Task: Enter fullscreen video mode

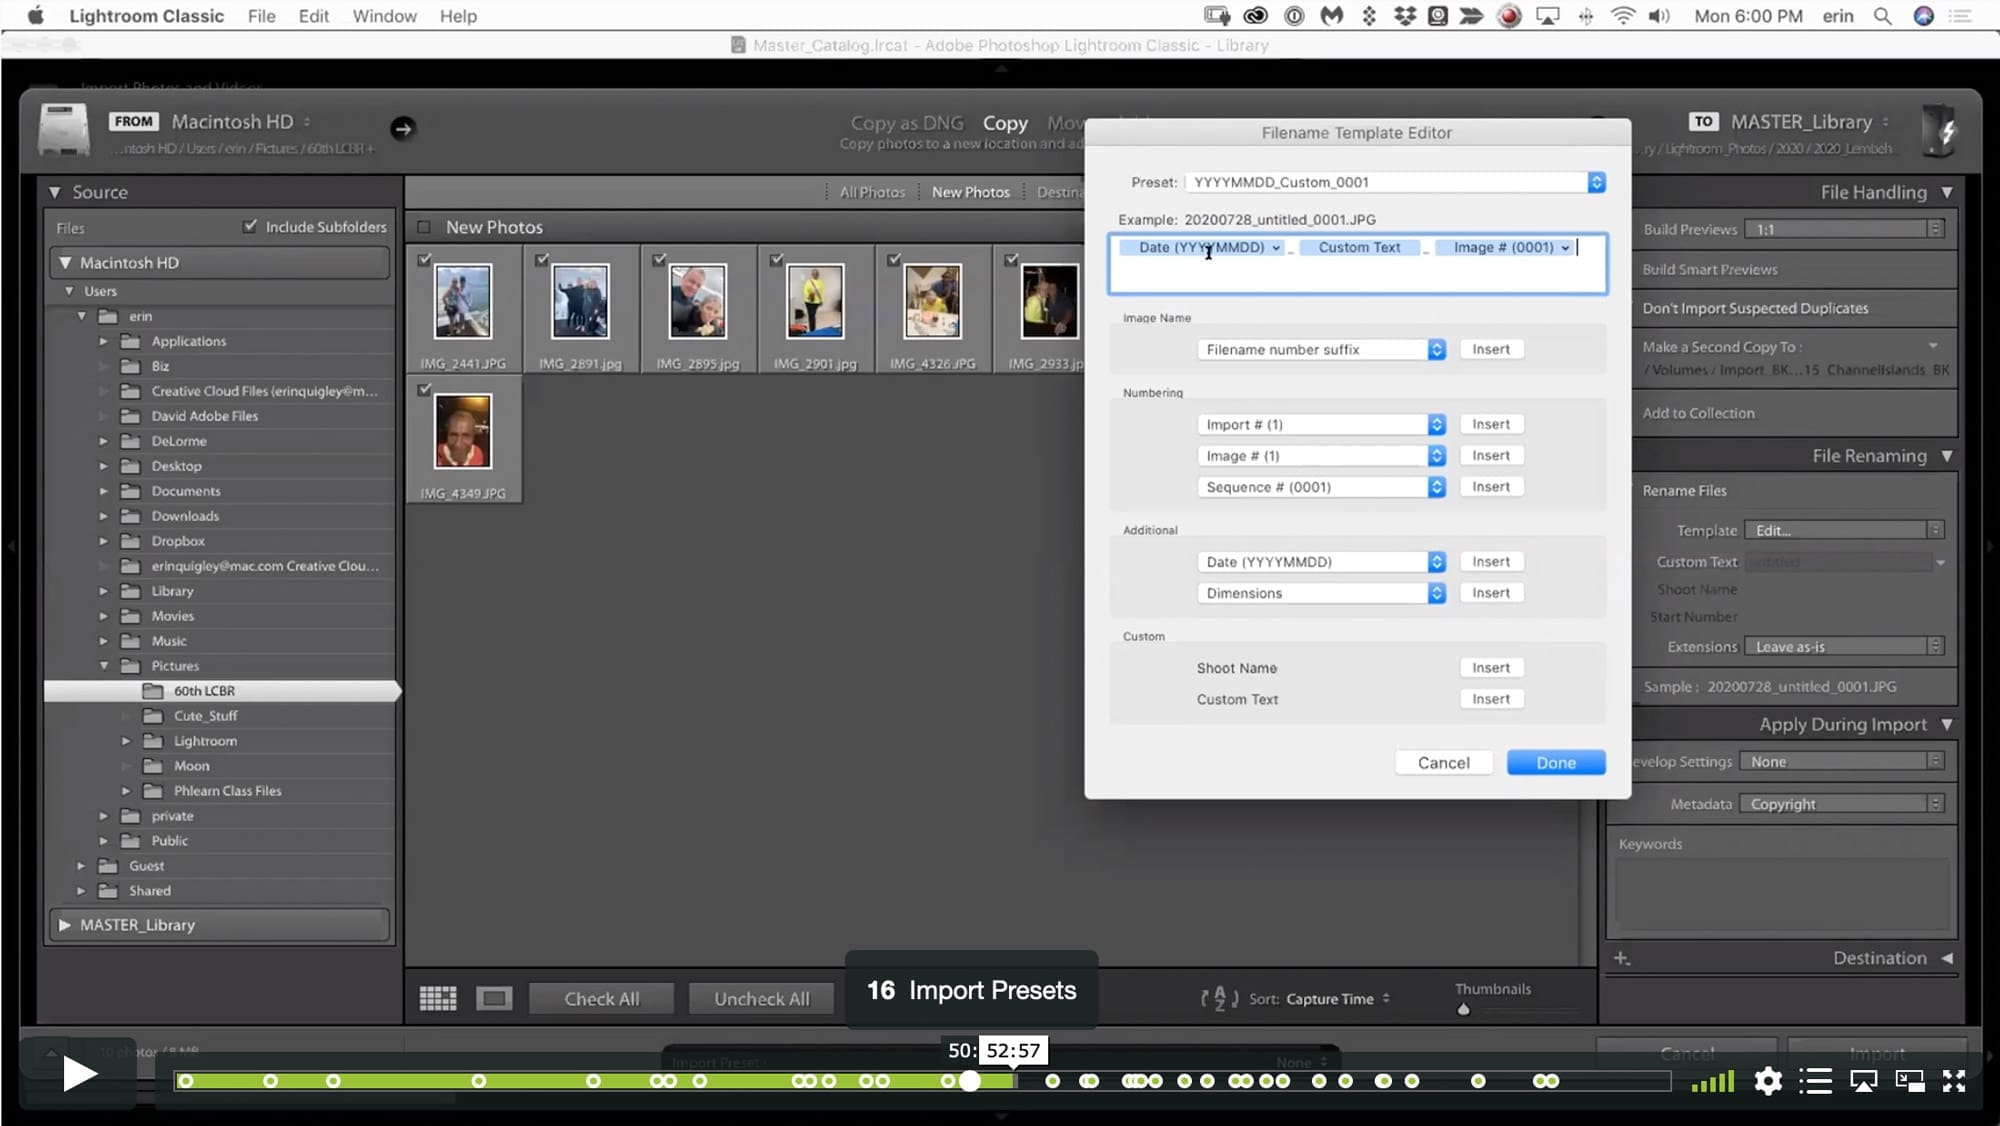Action: click(1954, 1081)
